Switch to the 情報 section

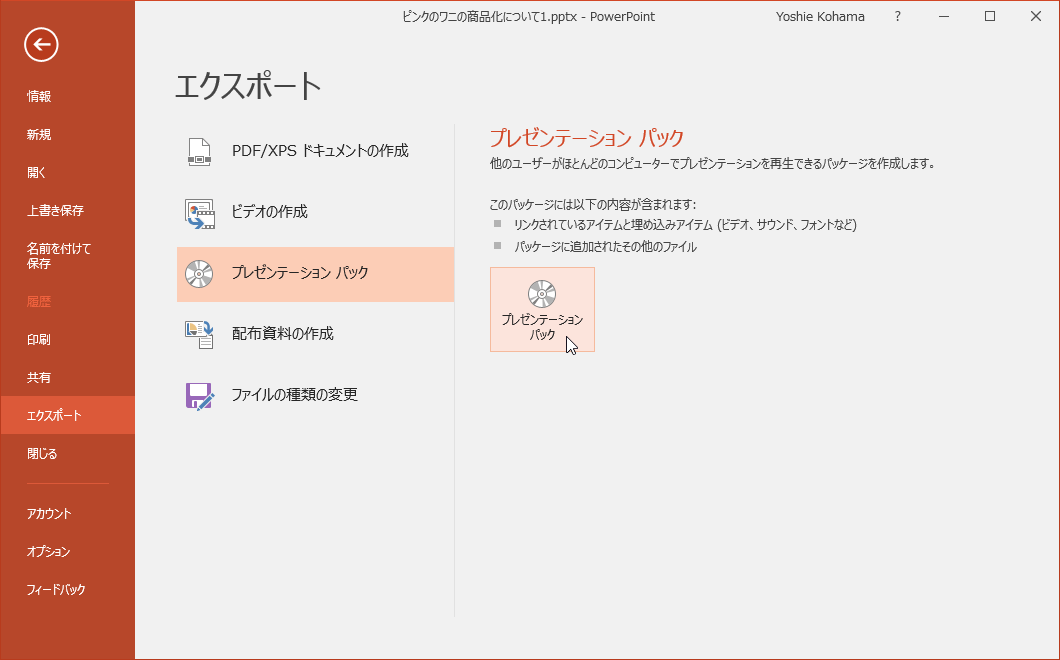pos(38,96)
